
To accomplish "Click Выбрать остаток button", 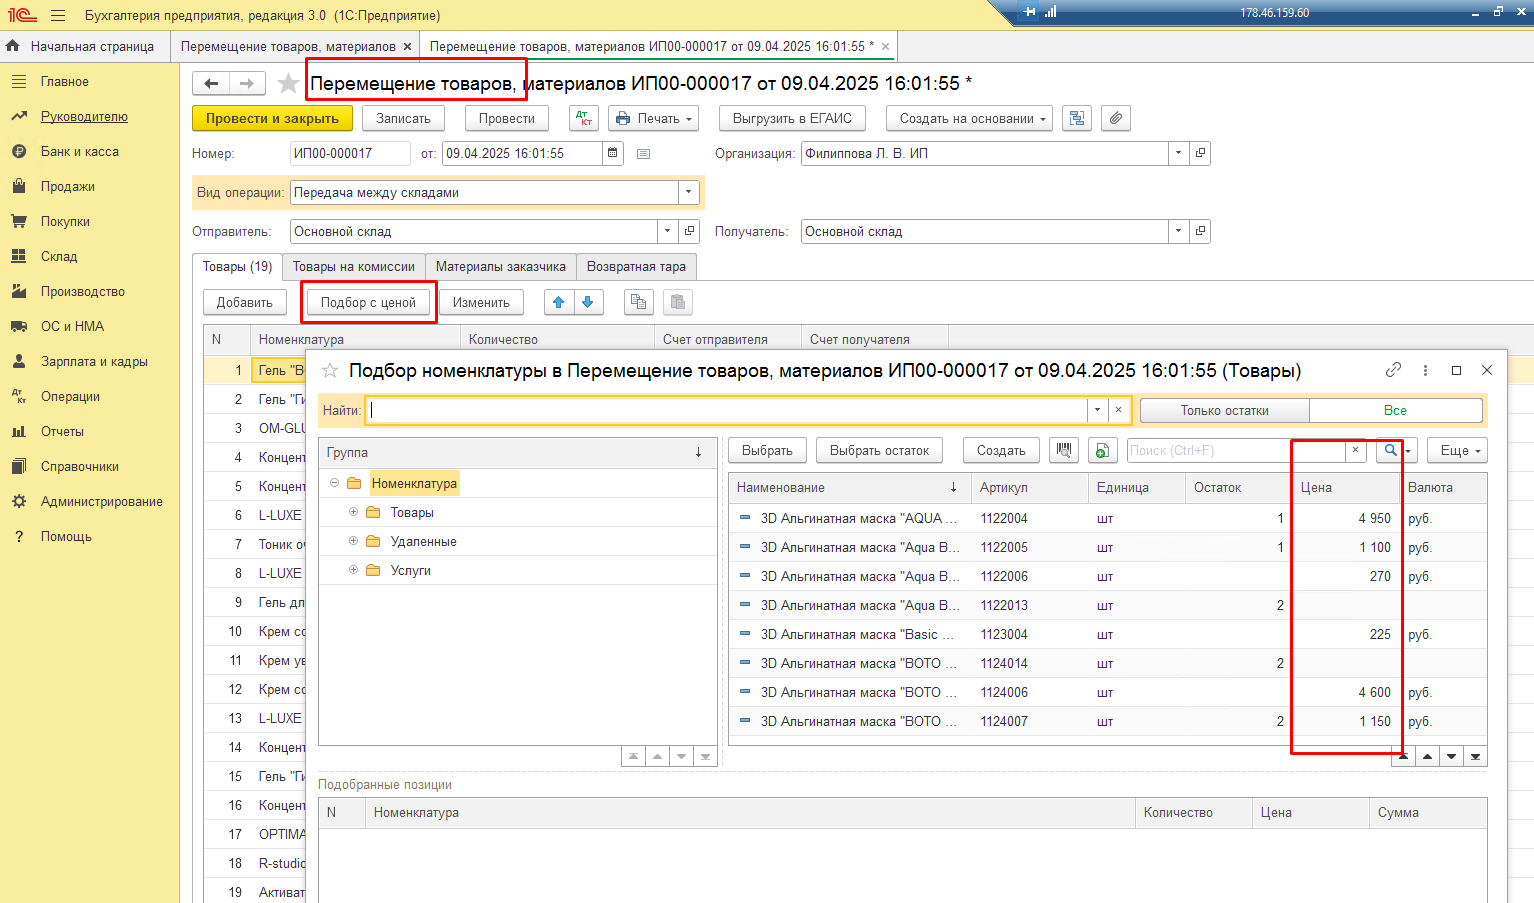I will (x=879, y=450).
